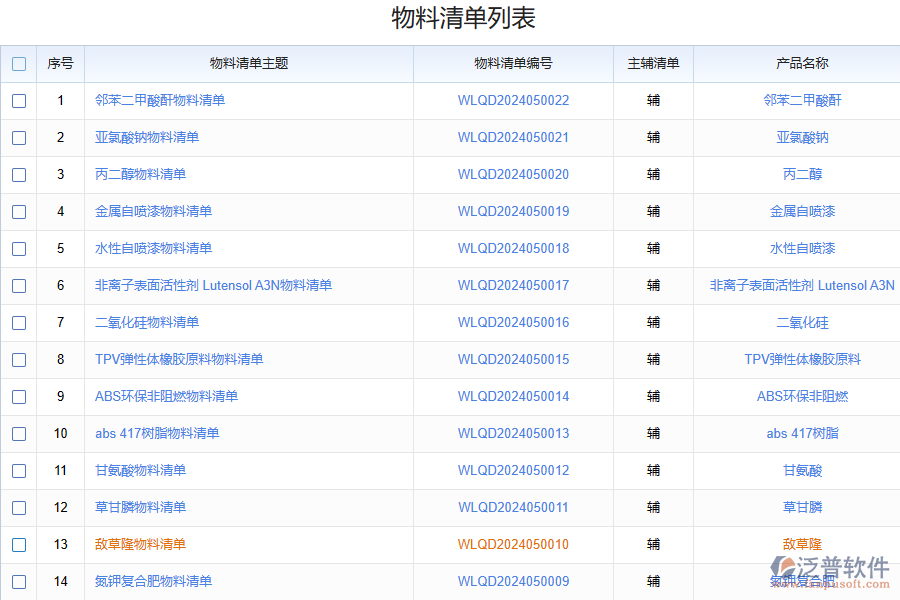Click bill number WLQD2024050020
Image resolution: width=900 pixels, height=600 pixels.
[x=513, y=175]
